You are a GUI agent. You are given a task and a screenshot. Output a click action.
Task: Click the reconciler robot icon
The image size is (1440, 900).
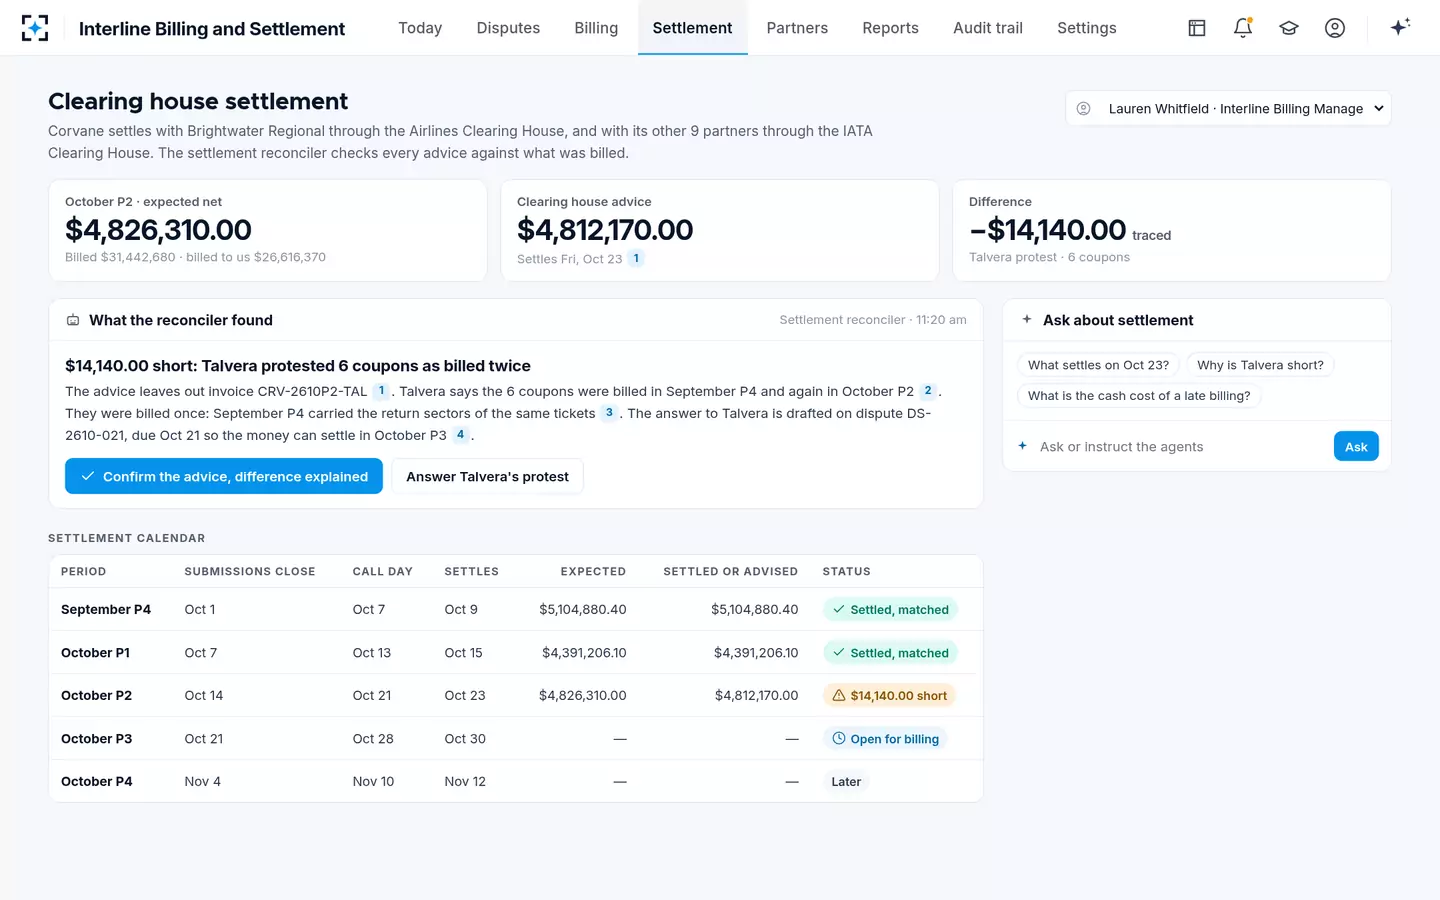coord(73,320)
